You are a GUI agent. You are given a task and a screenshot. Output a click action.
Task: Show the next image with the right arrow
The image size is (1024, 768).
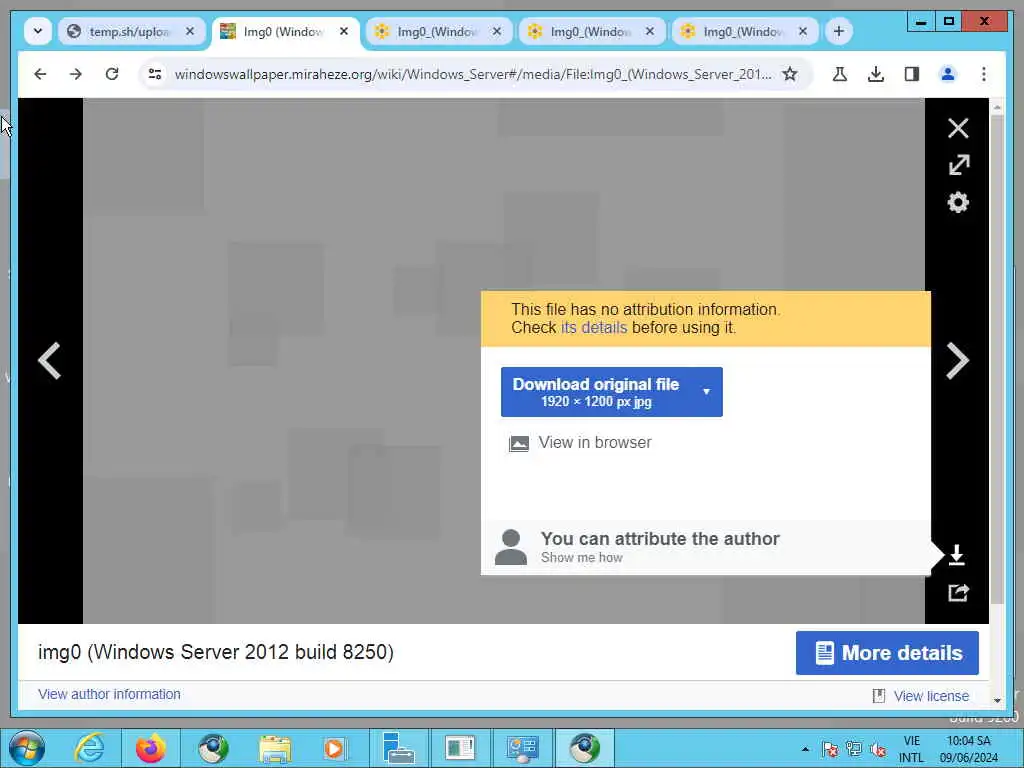(957, 360)
